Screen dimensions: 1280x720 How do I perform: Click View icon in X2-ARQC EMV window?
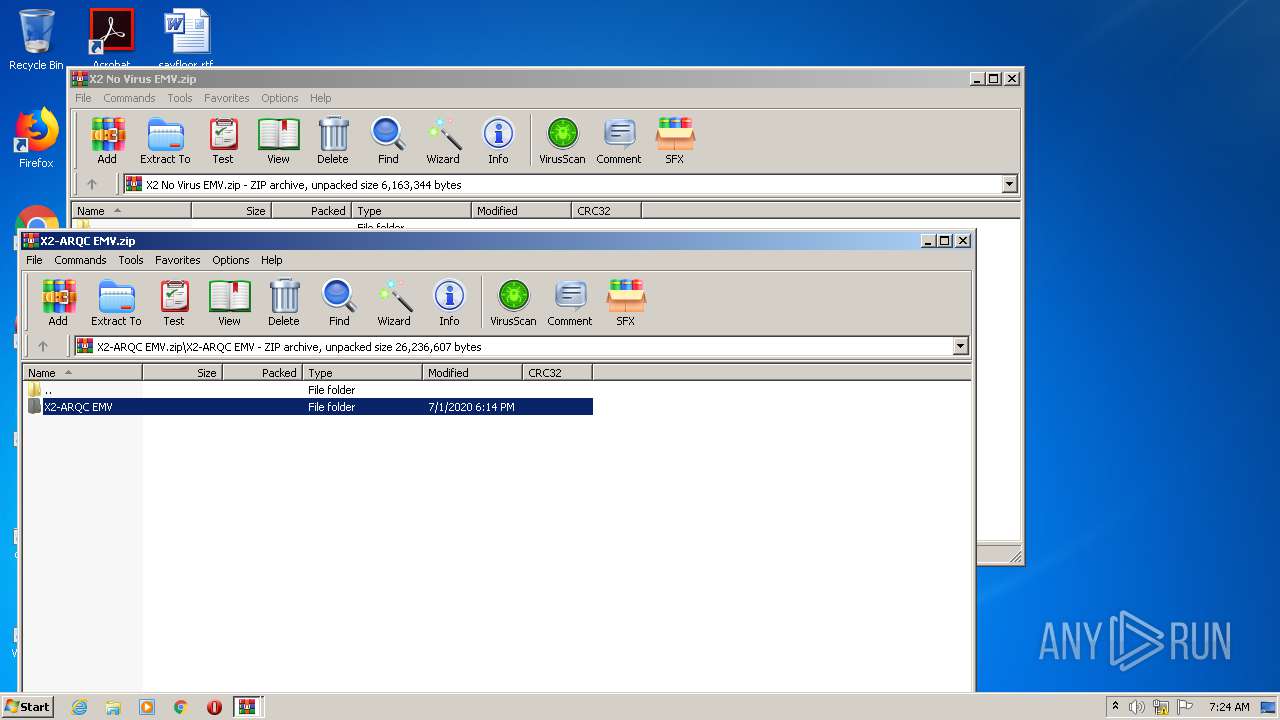(229, 303)
